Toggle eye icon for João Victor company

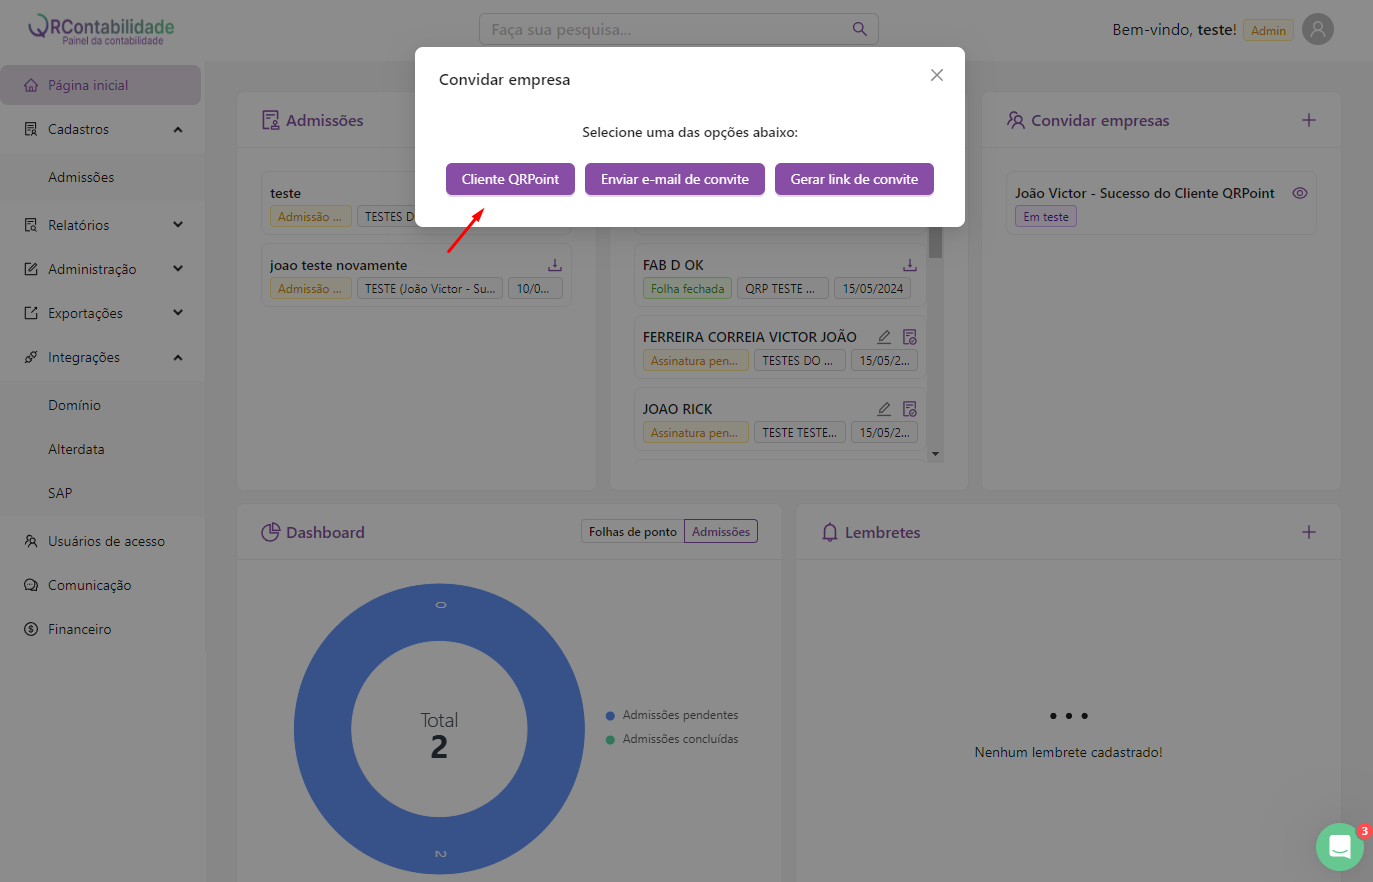1299,193
